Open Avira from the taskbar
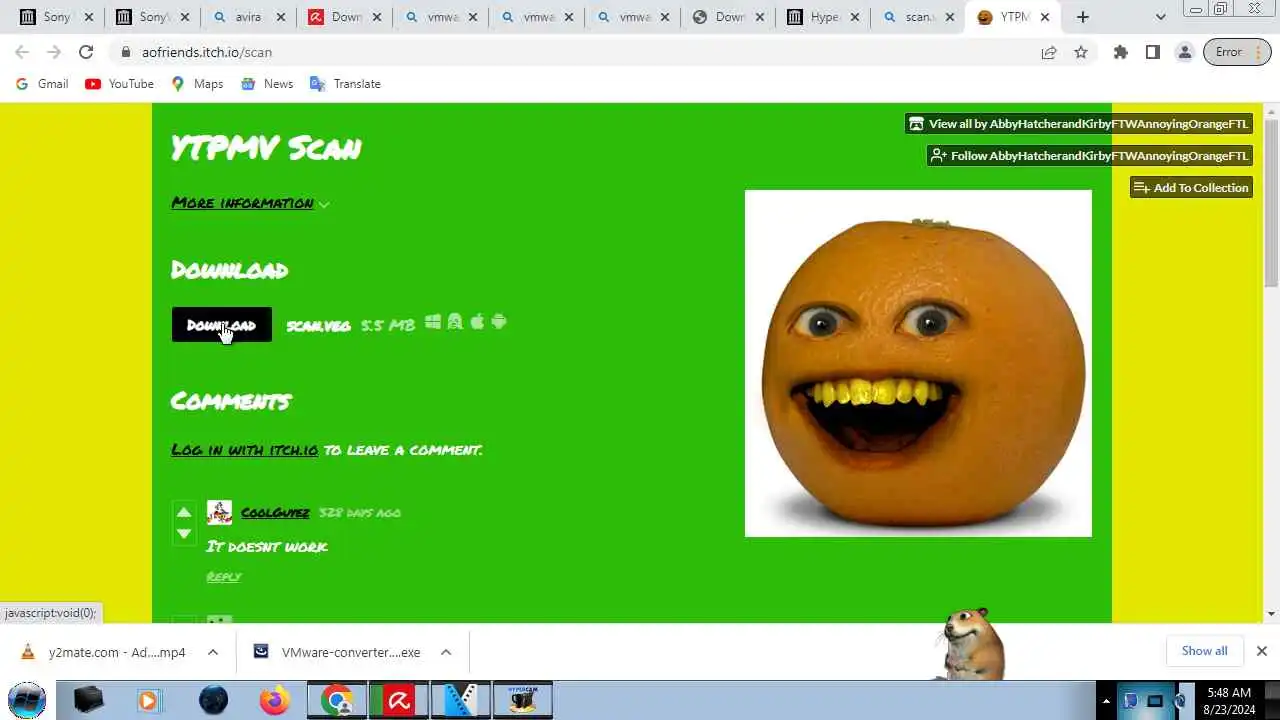This screenshot has height=720, width=1280. point(399,700)
